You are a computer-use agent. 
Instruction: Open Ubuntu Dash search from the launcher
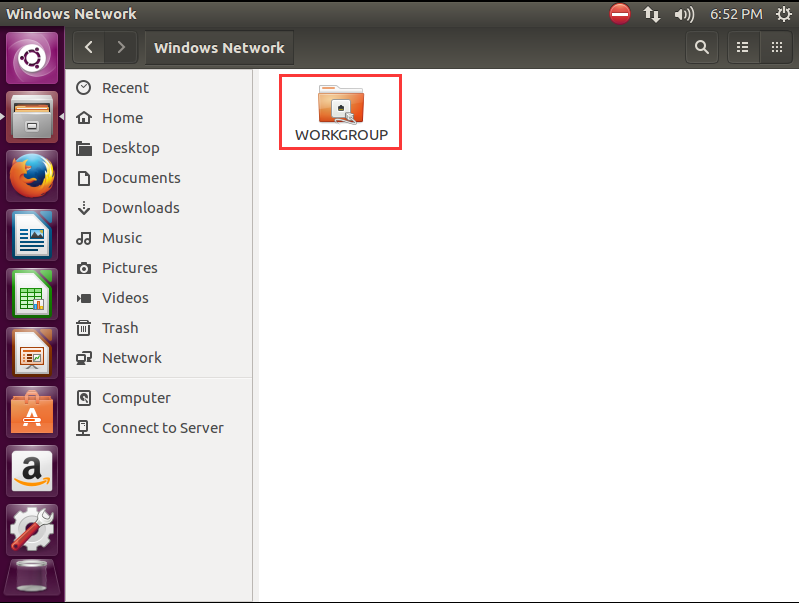click(32, 58)
